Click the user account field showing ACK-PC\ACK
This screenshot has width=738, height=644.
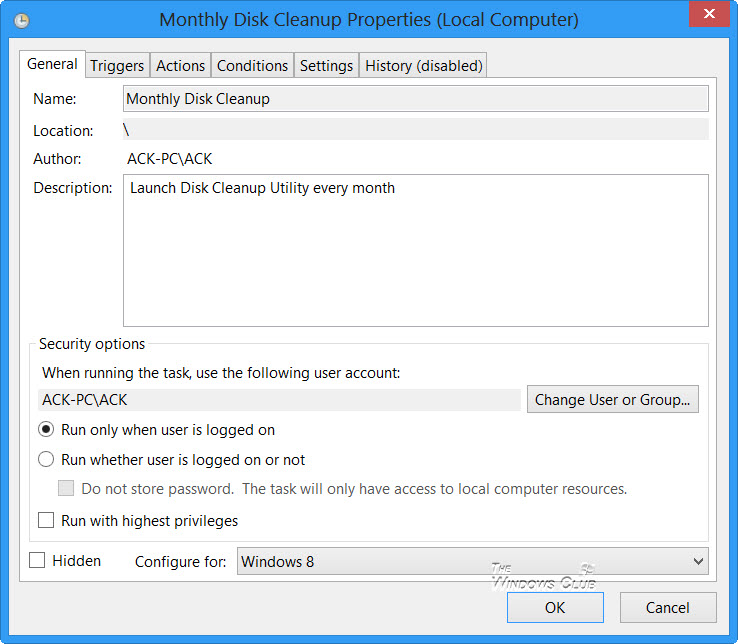click(279, 400)
